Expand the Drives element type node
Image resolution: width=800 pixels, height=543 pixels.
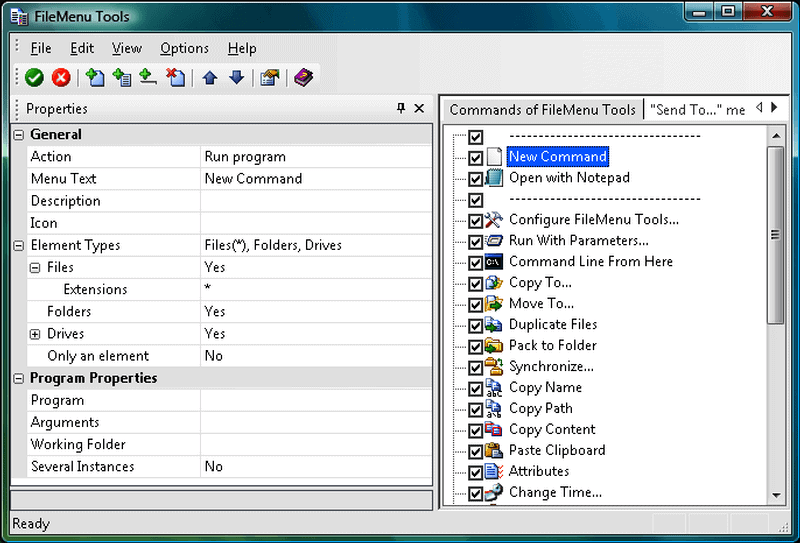point(36,334)
